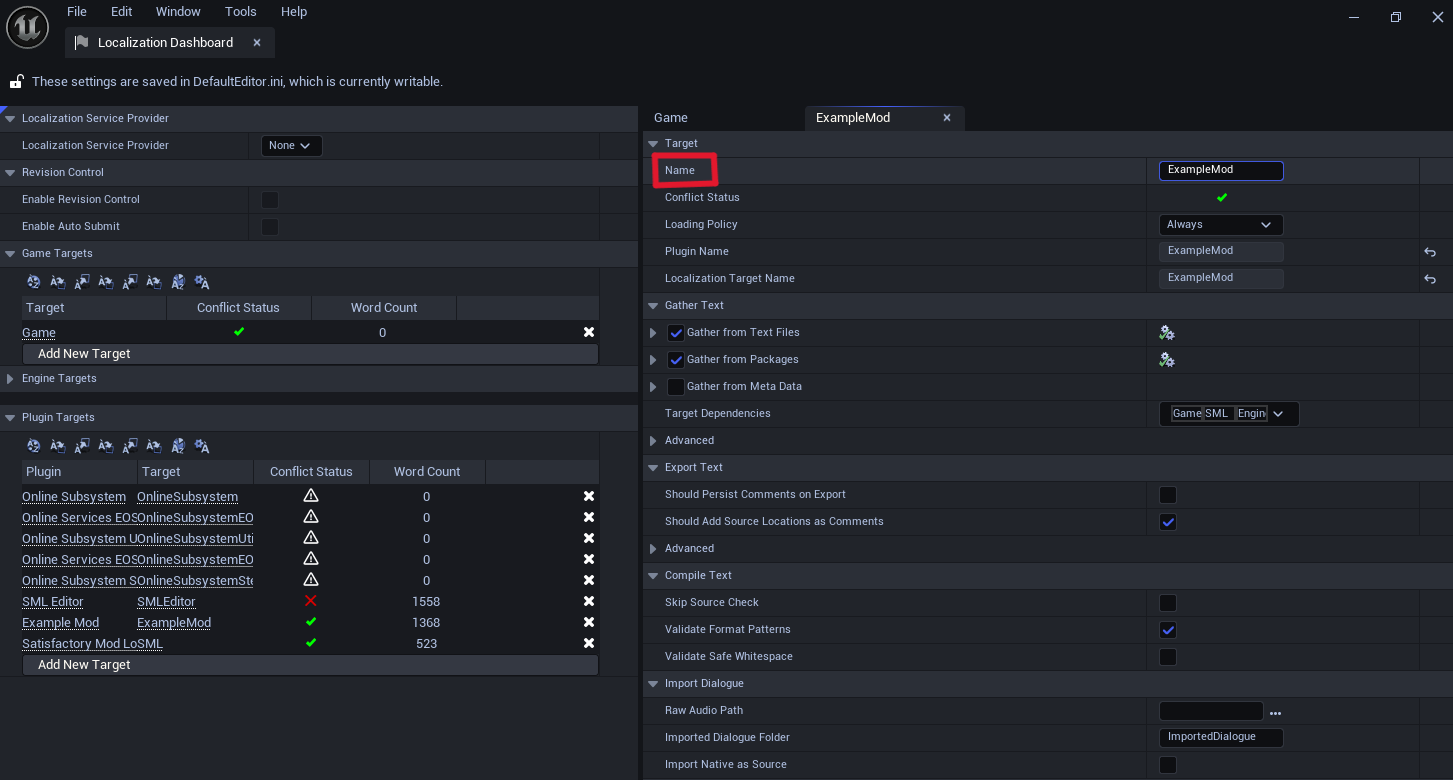Open the Window menu
The height and width of the screenshot is (780, 1453).
pyautogui.click(x=178, y=12)
